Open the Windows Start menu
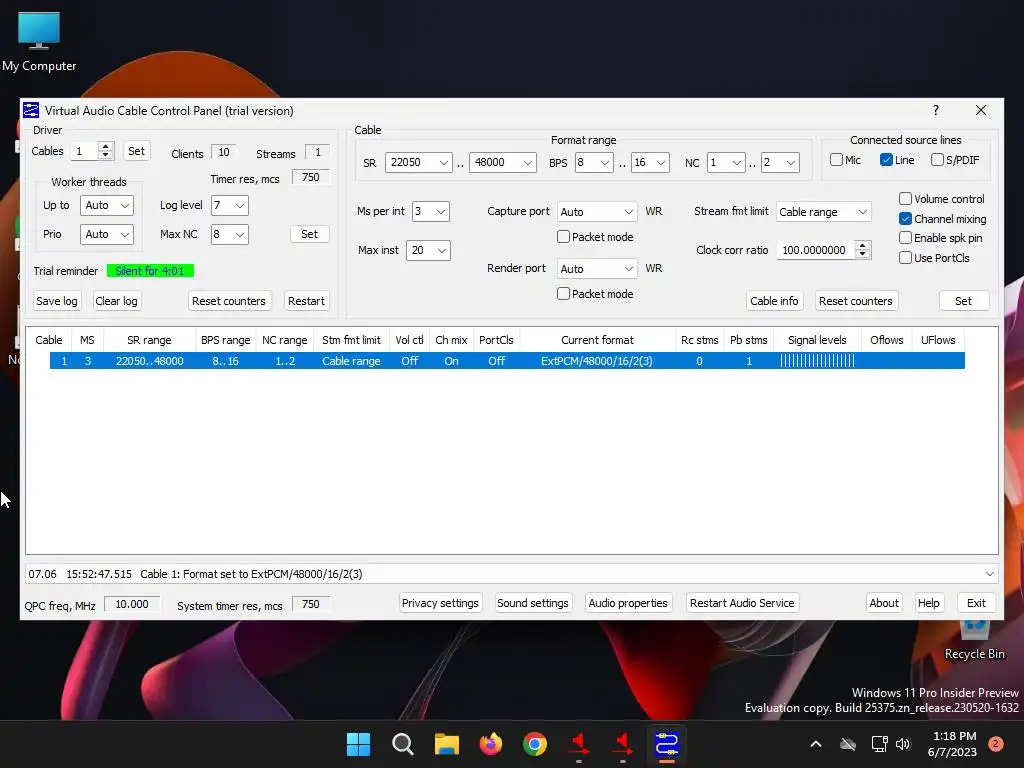1024x768 pixels. coord(358,744)
